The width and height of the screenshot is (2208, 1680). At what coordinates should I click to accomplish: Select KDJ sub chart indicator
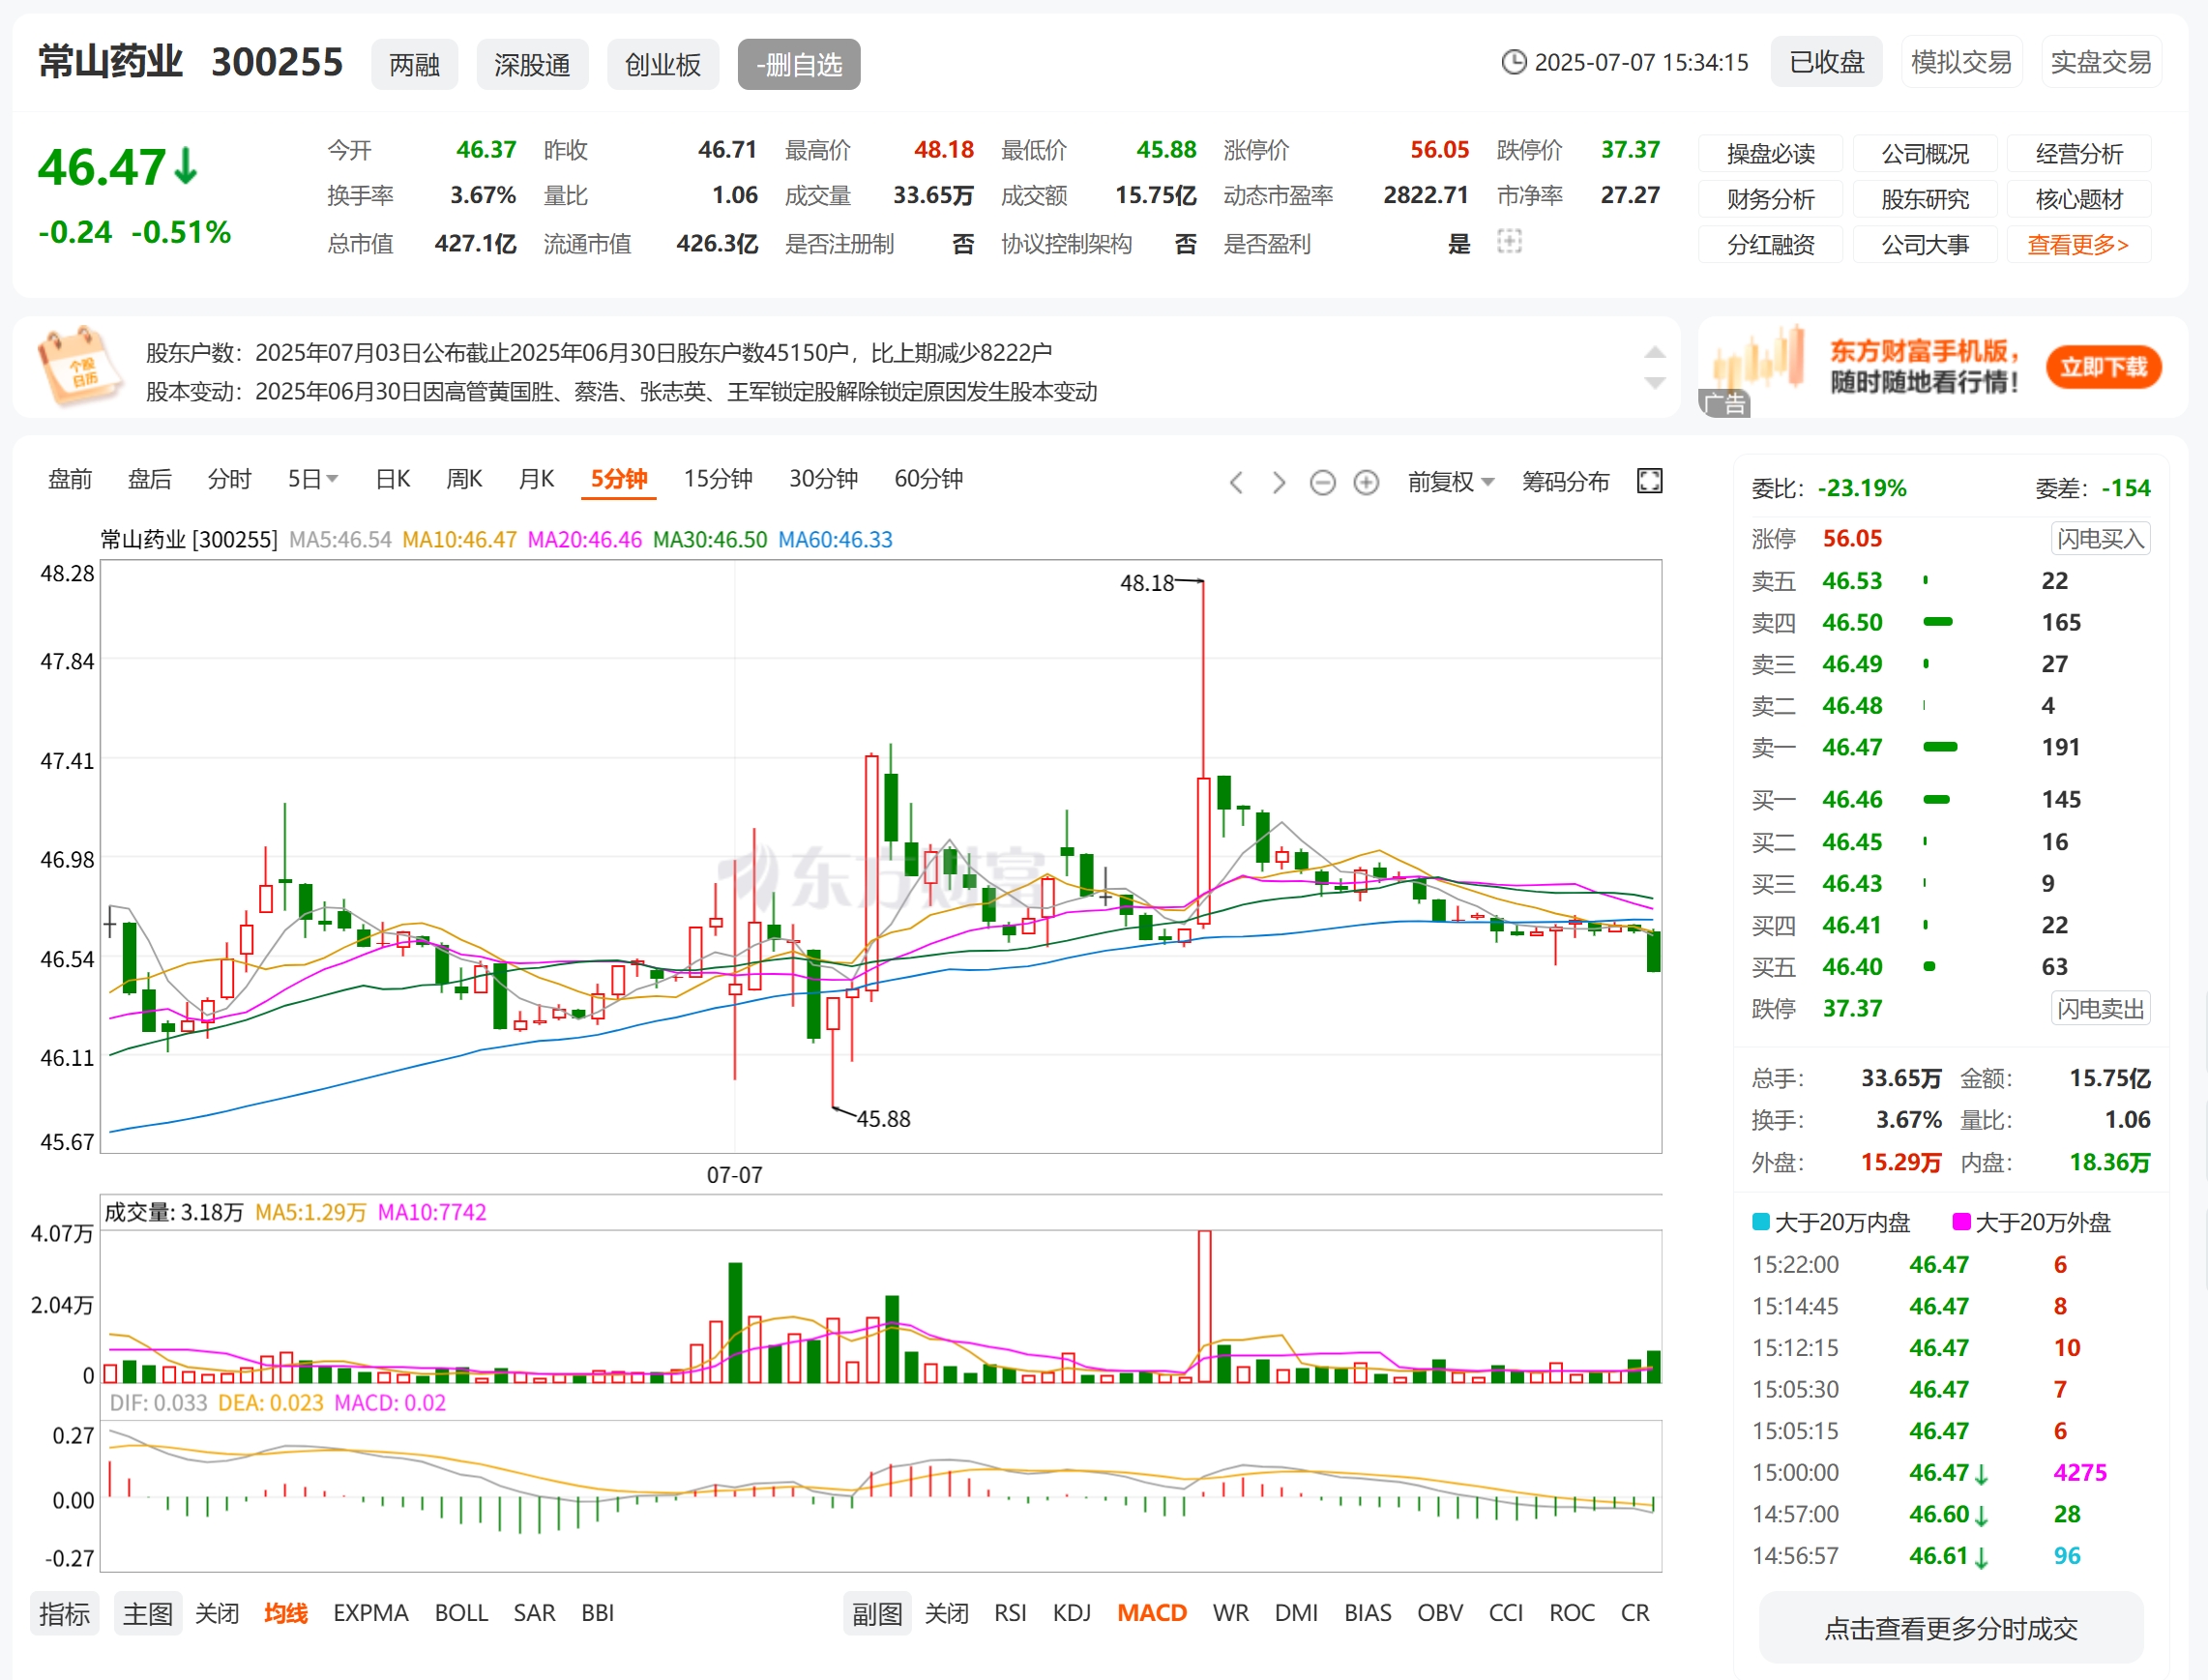click(1072, 1613)
